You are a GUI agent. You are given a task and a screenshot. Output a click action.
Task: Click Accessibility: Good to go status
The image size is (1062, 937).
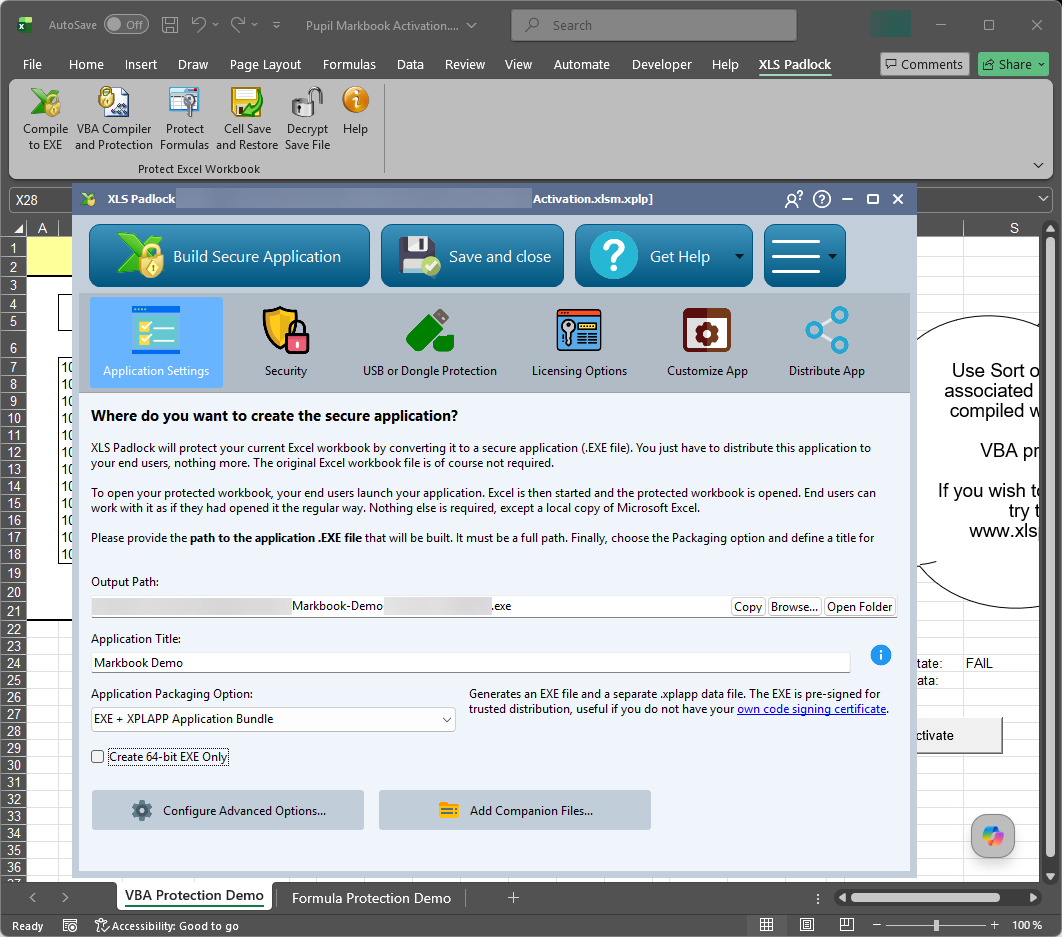coord(167,925)
